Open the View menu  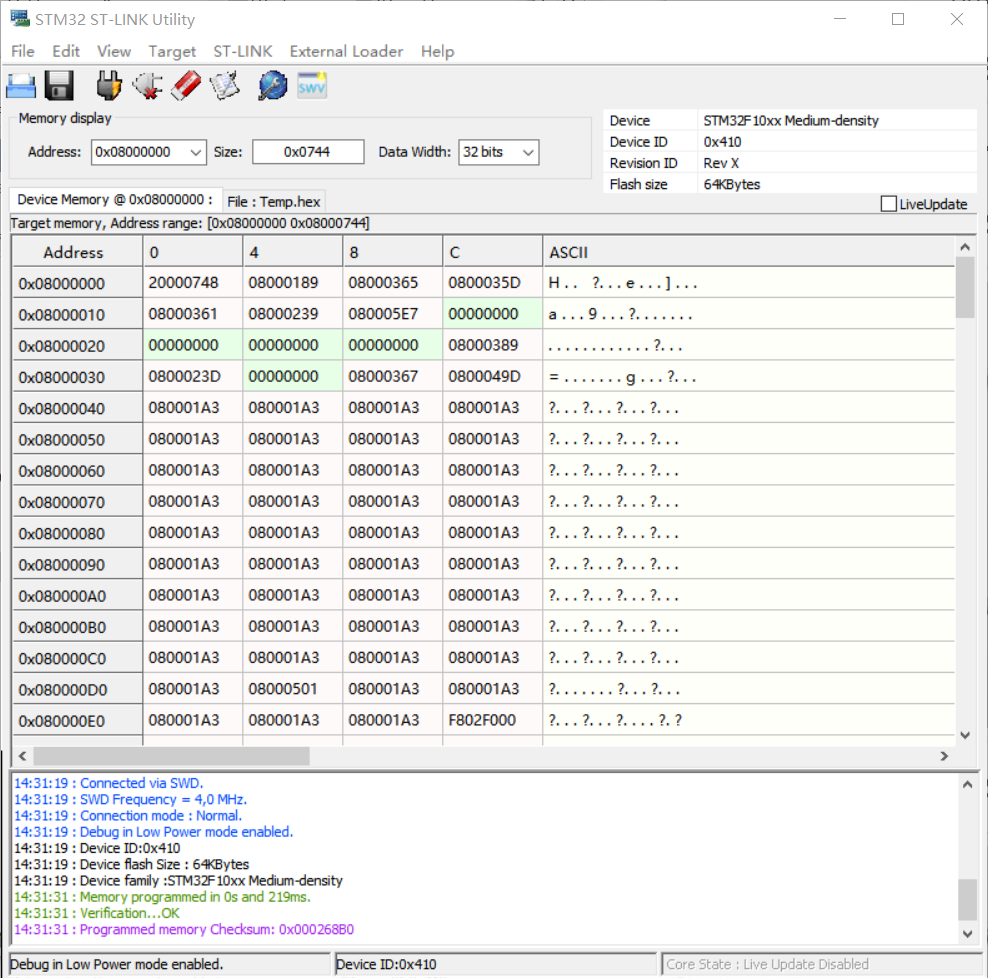[114, 51]
